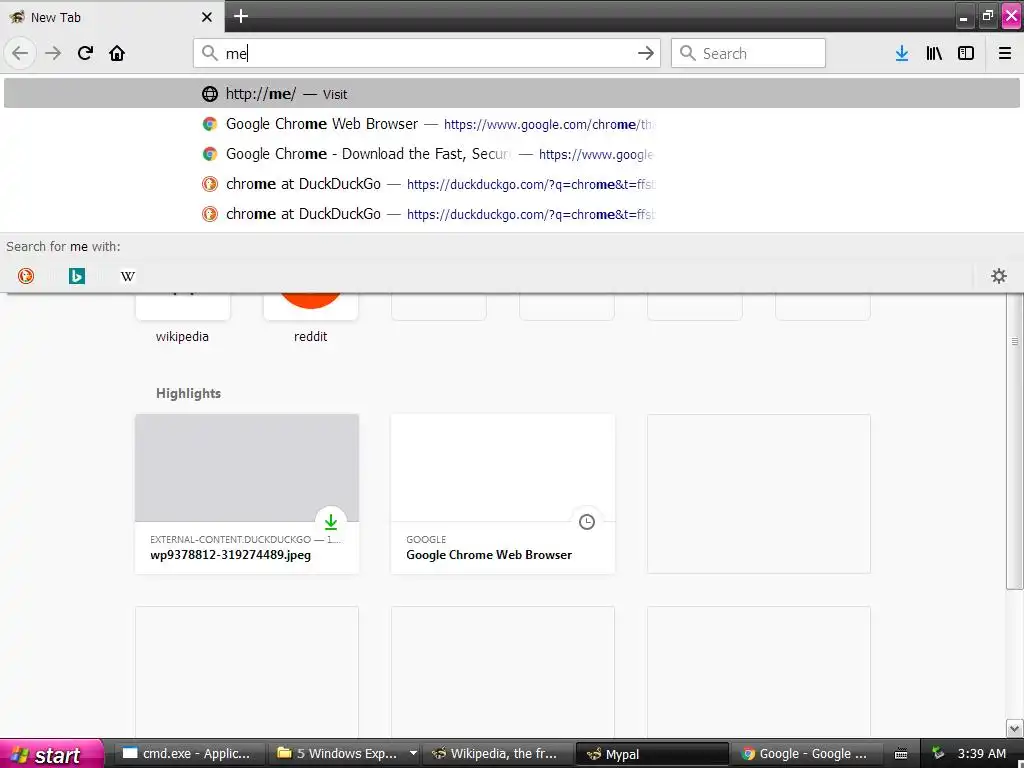Select the New Tab tab

click(x=112, y=17)
